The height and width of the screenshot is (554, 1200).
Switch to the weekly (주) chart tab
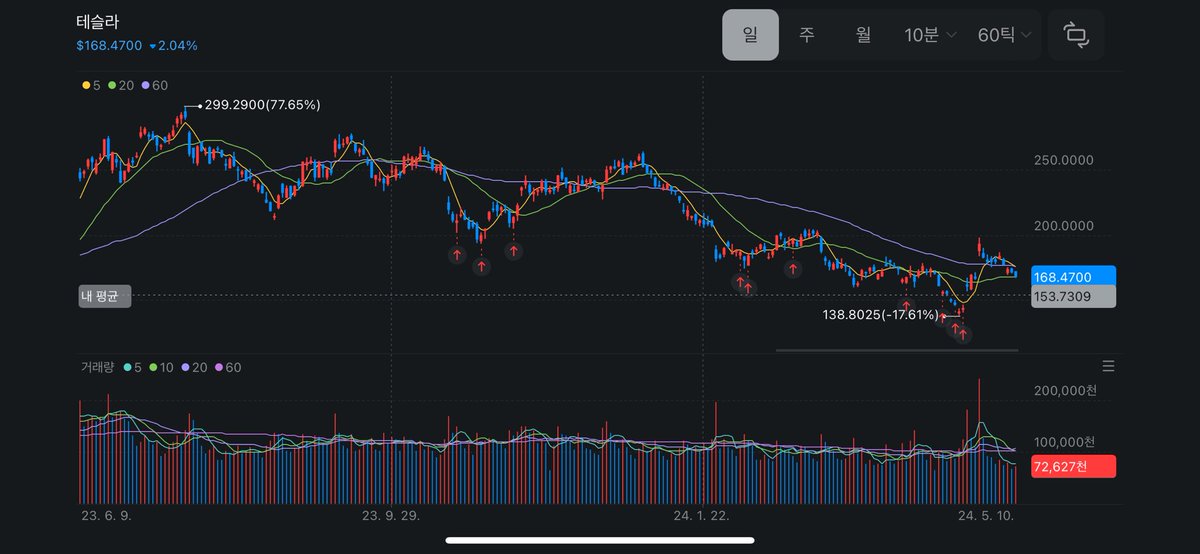807,35
